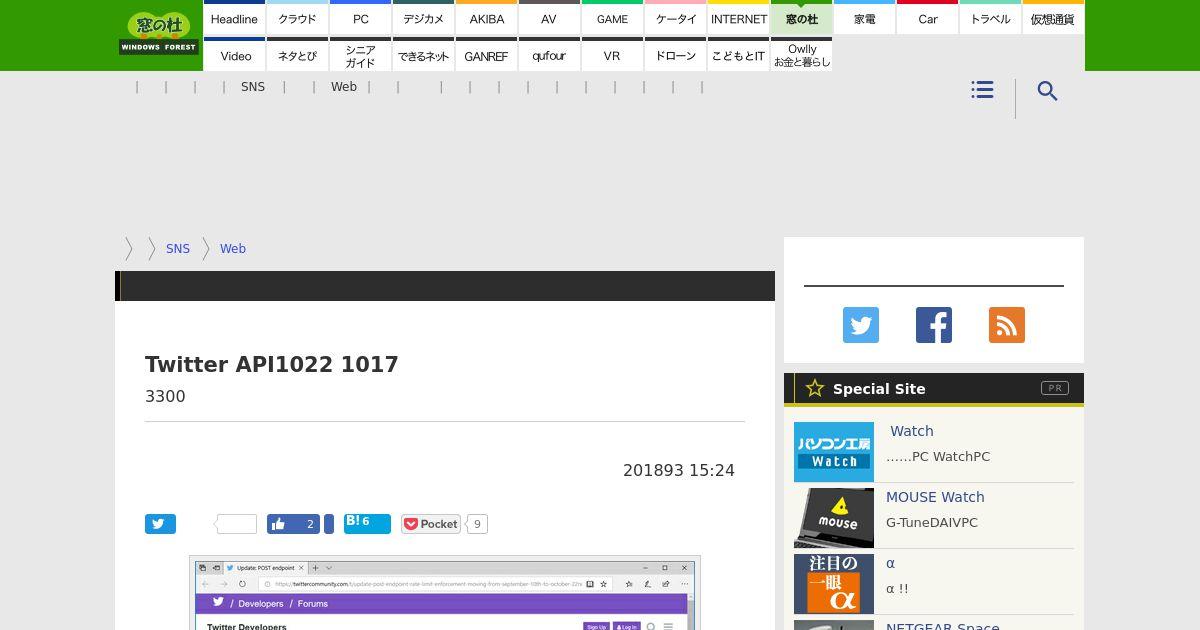Image resolution: width=1200 pixels, height=630 pixels.
Task: Click the Special Site star icon
Action: click(815, 388)
